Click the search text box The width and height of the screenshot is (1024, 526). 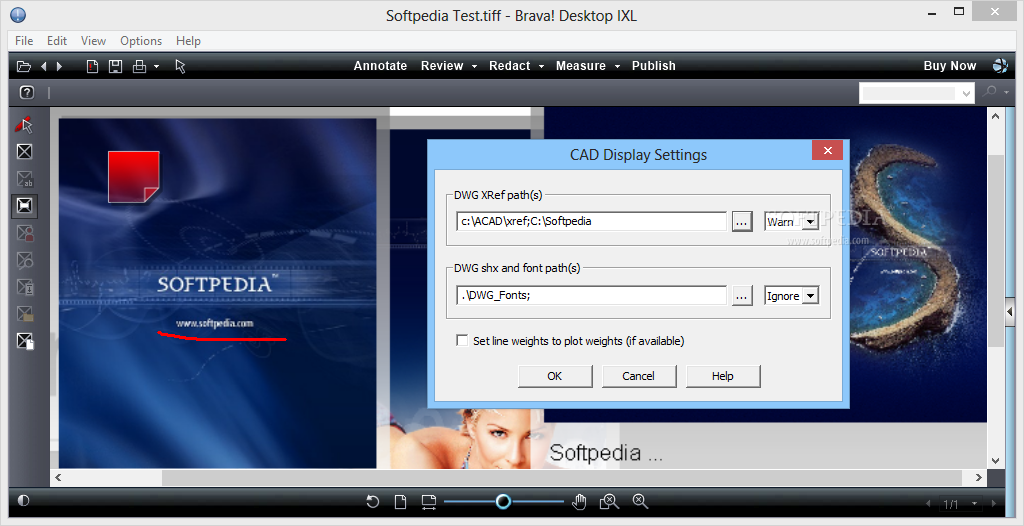(x=909, y=93)
